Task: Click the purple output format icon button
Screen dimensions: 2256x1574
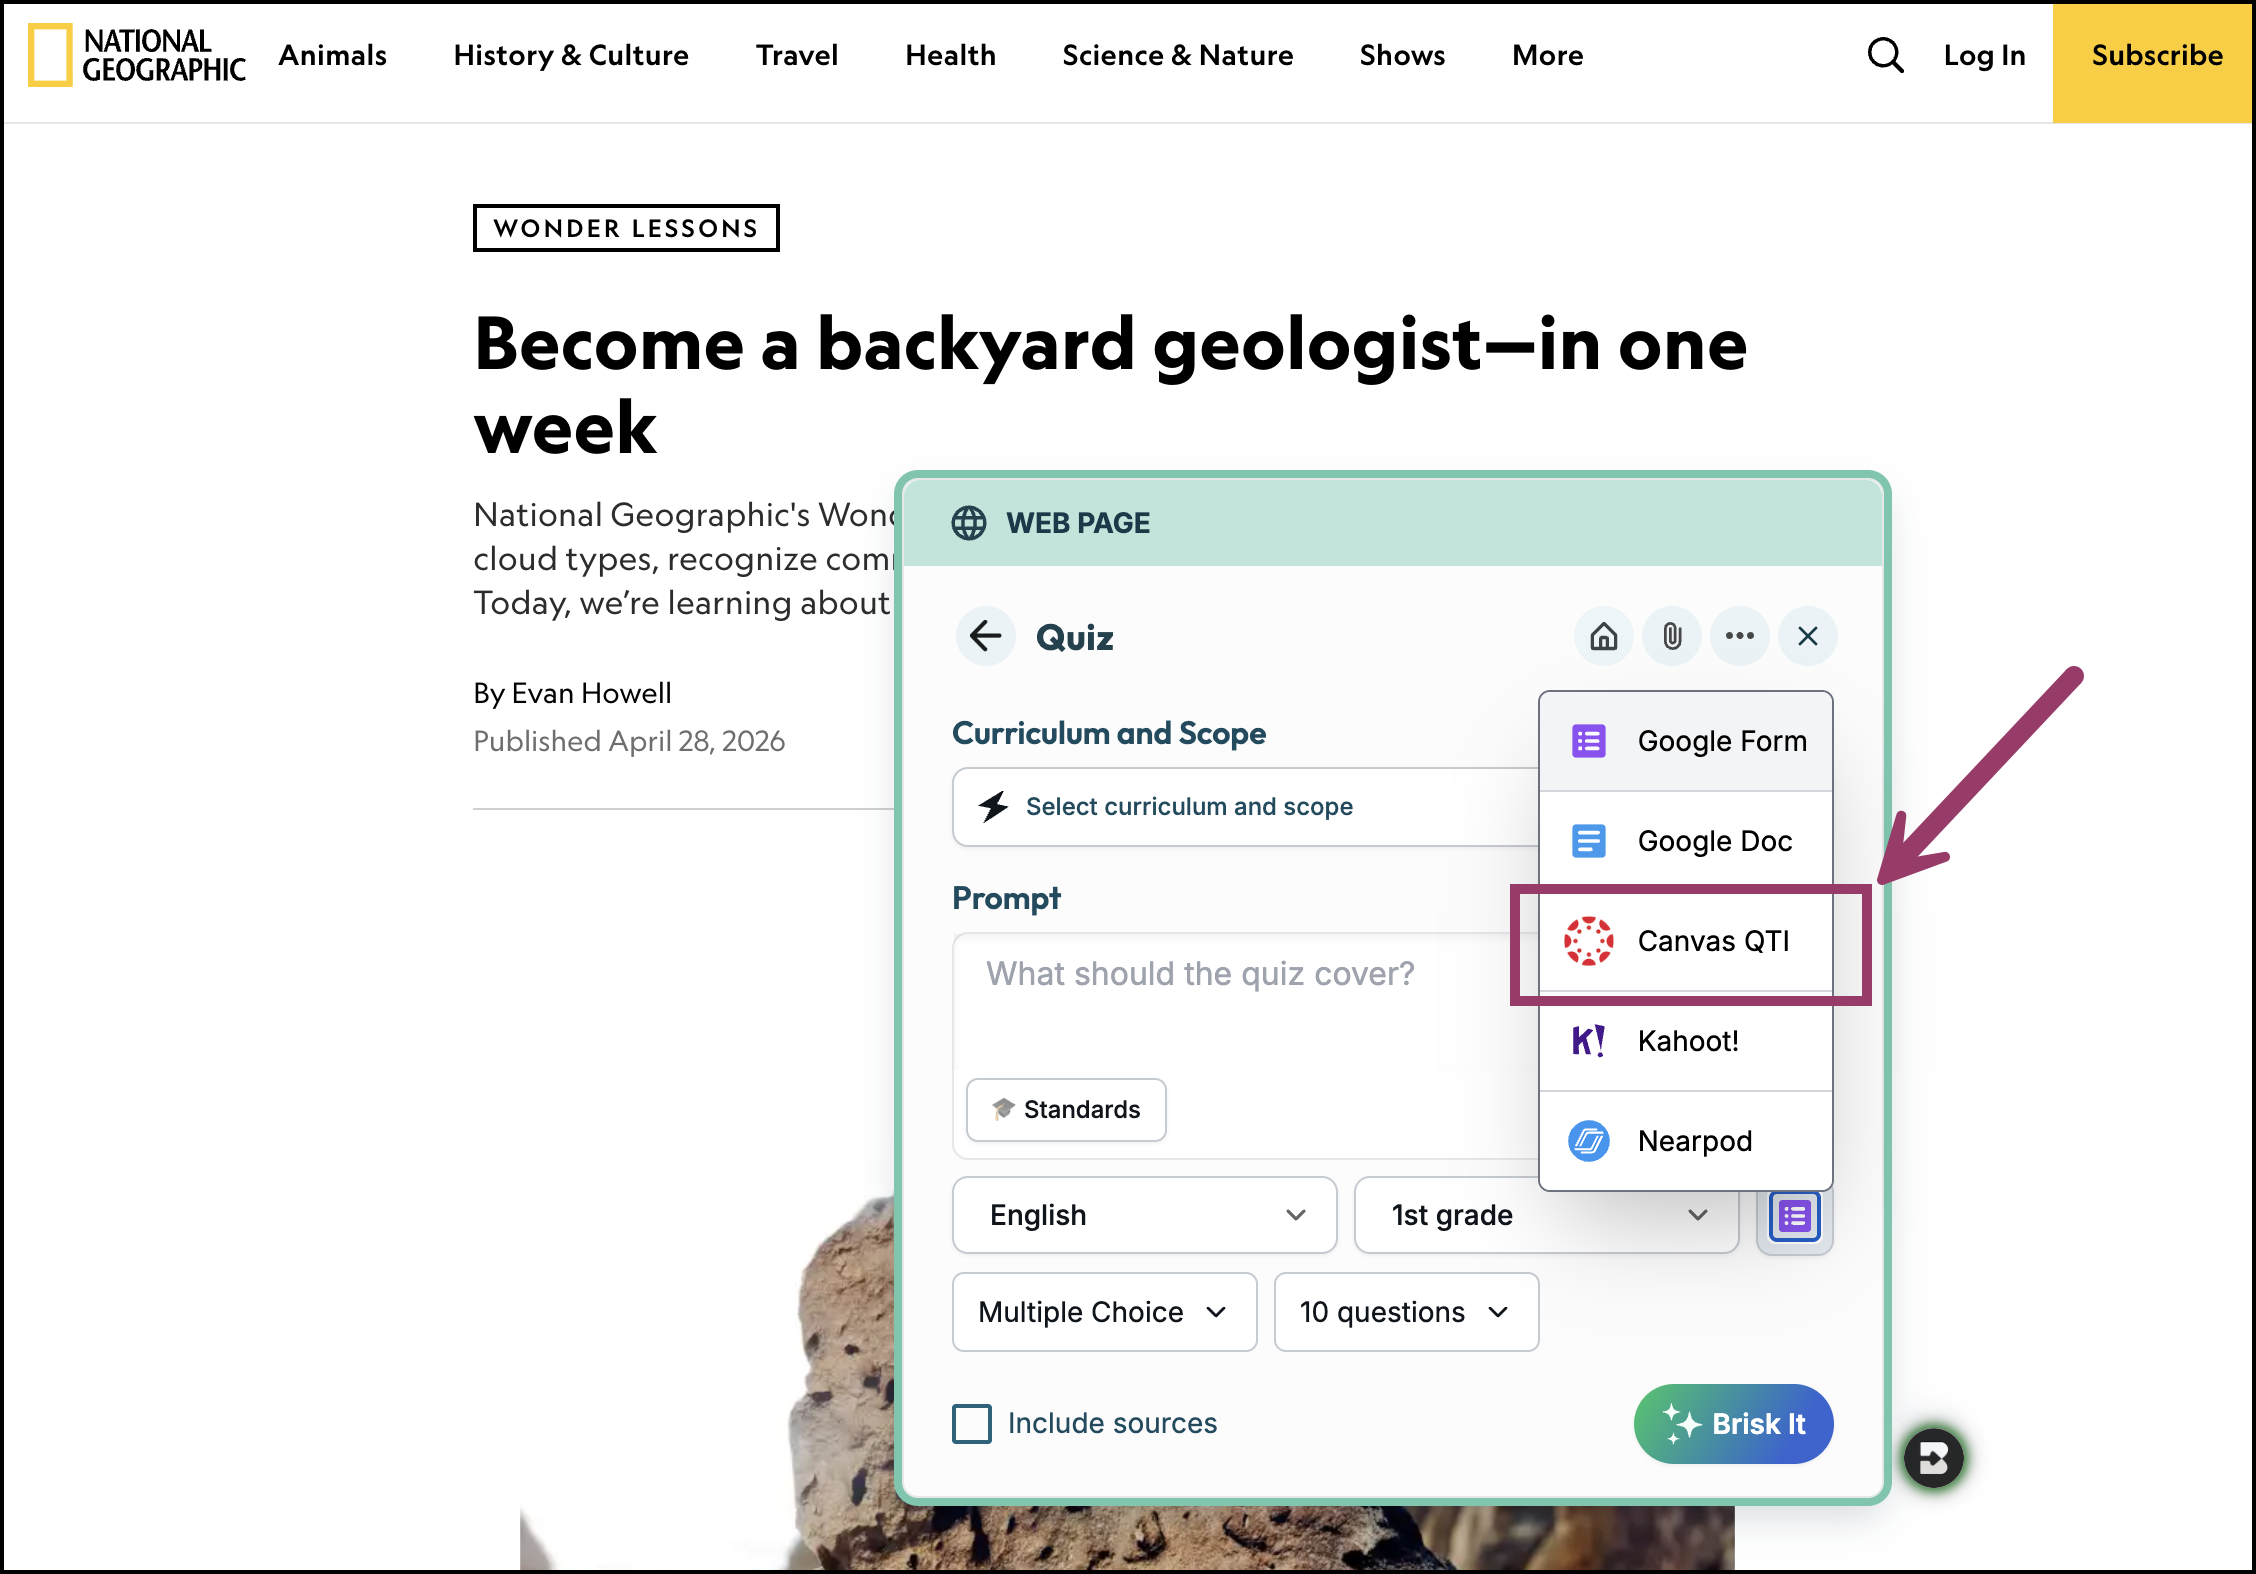Action: pos(1795,1217)
